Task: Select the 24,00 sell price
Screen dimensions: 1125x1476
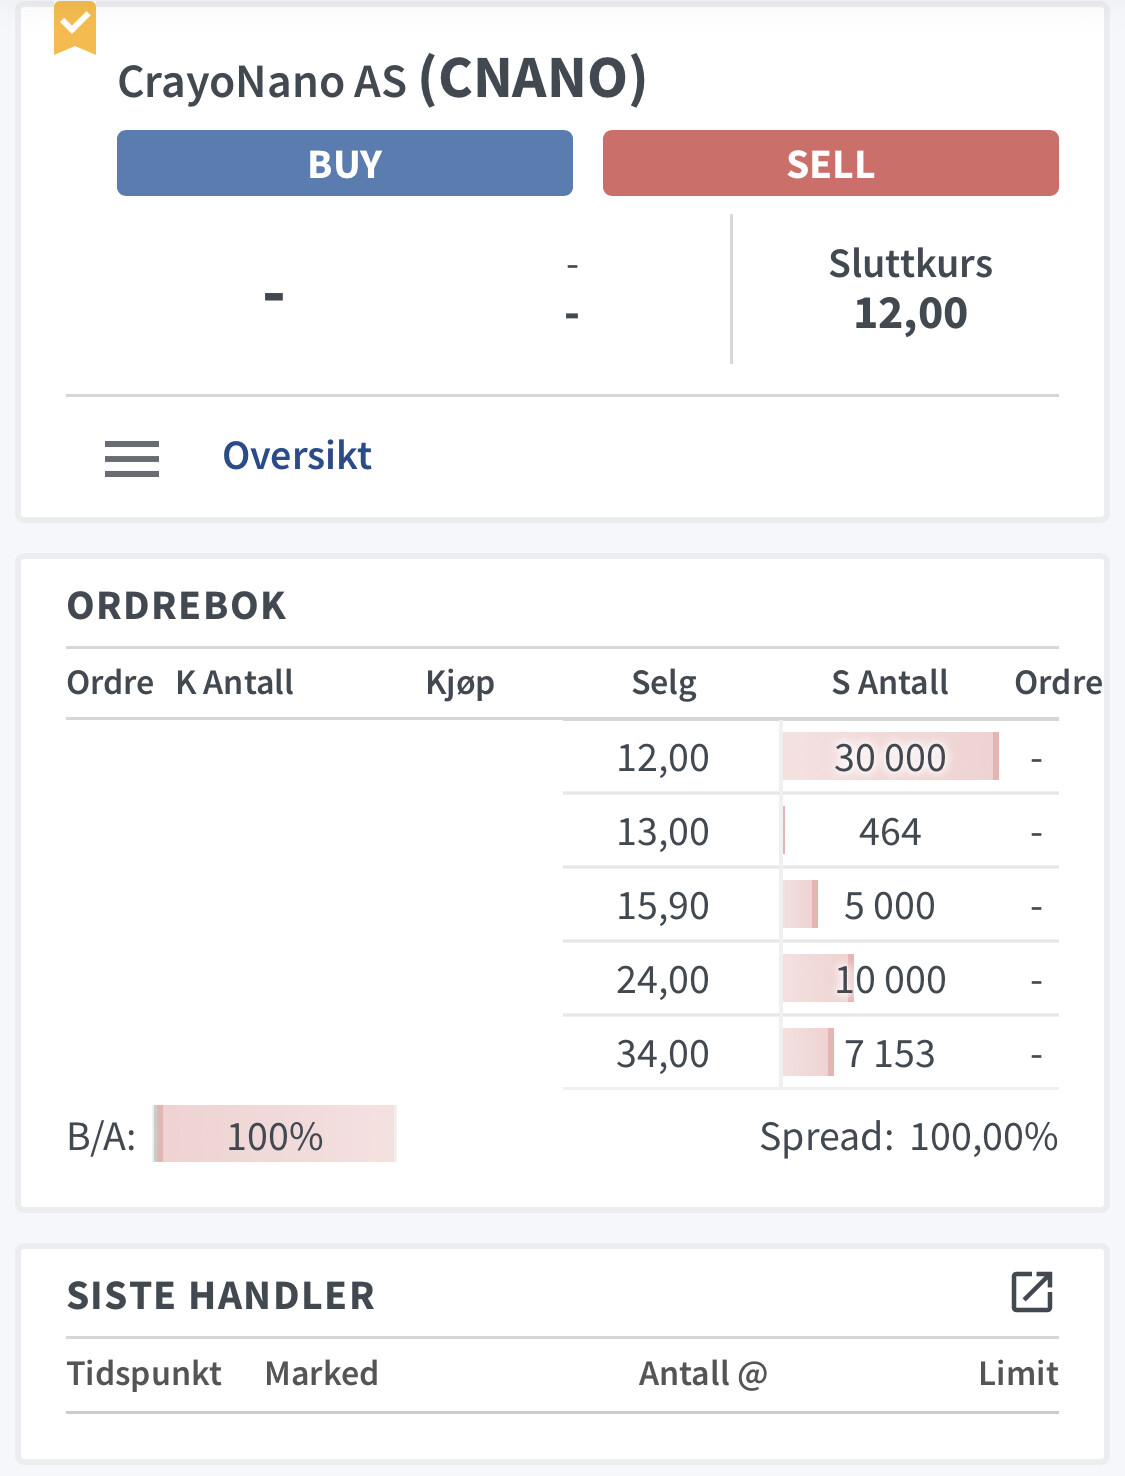Action: (x=662, y=980)
